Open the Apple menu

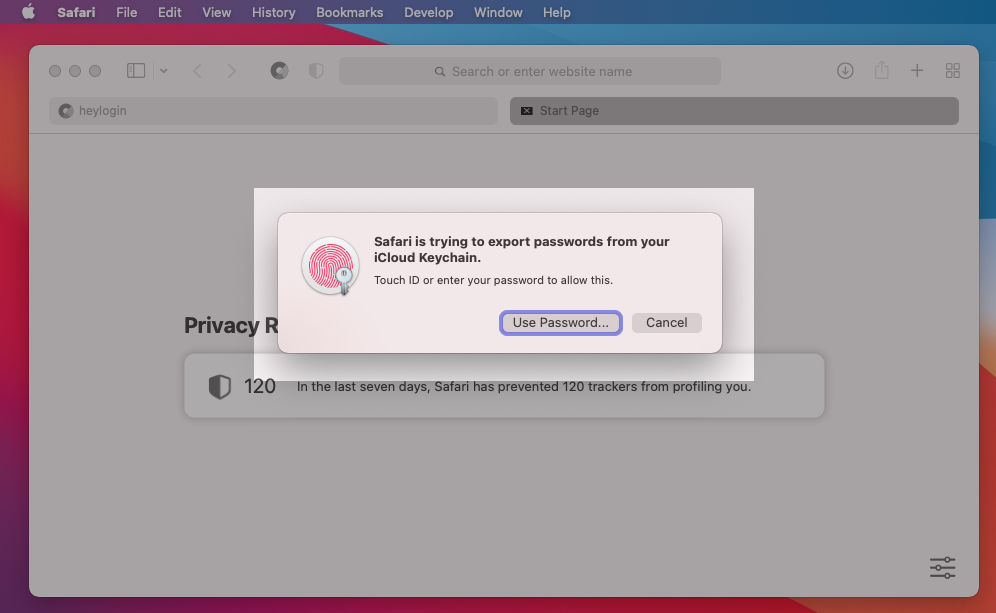click(28, 12)
